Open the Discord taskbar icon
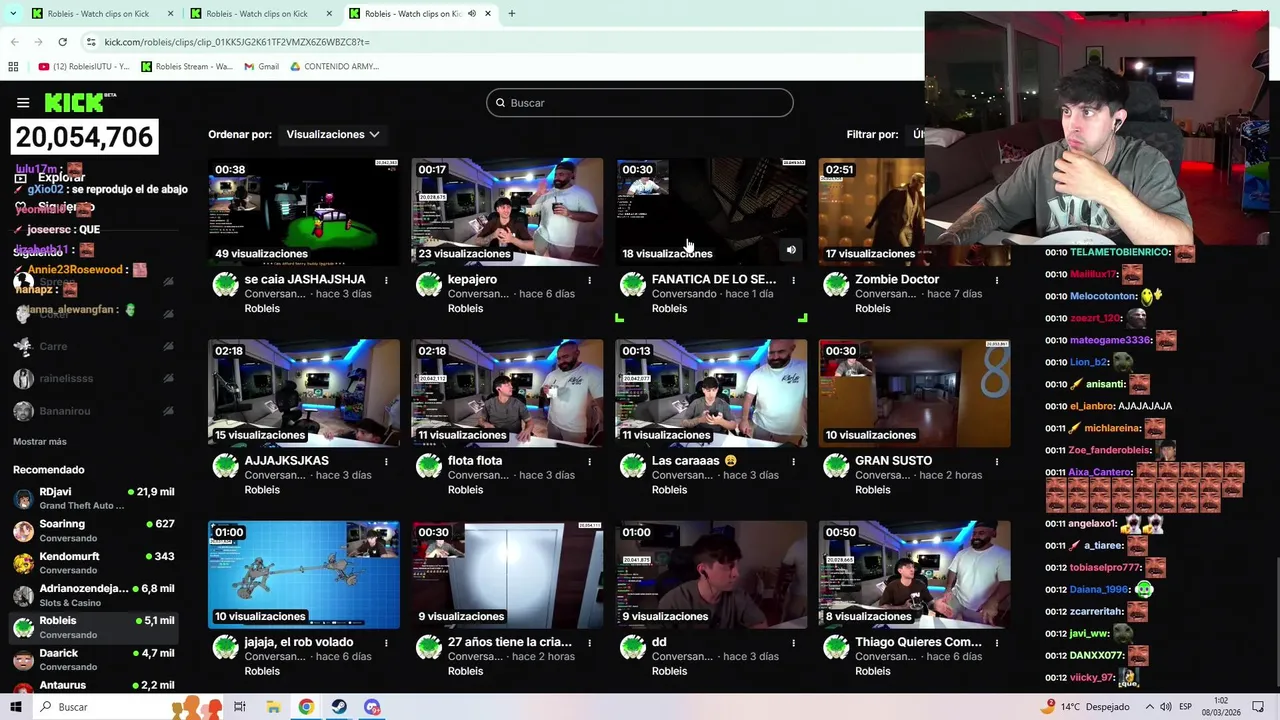The image size is (1280, 720). click(x=372, y=707)
